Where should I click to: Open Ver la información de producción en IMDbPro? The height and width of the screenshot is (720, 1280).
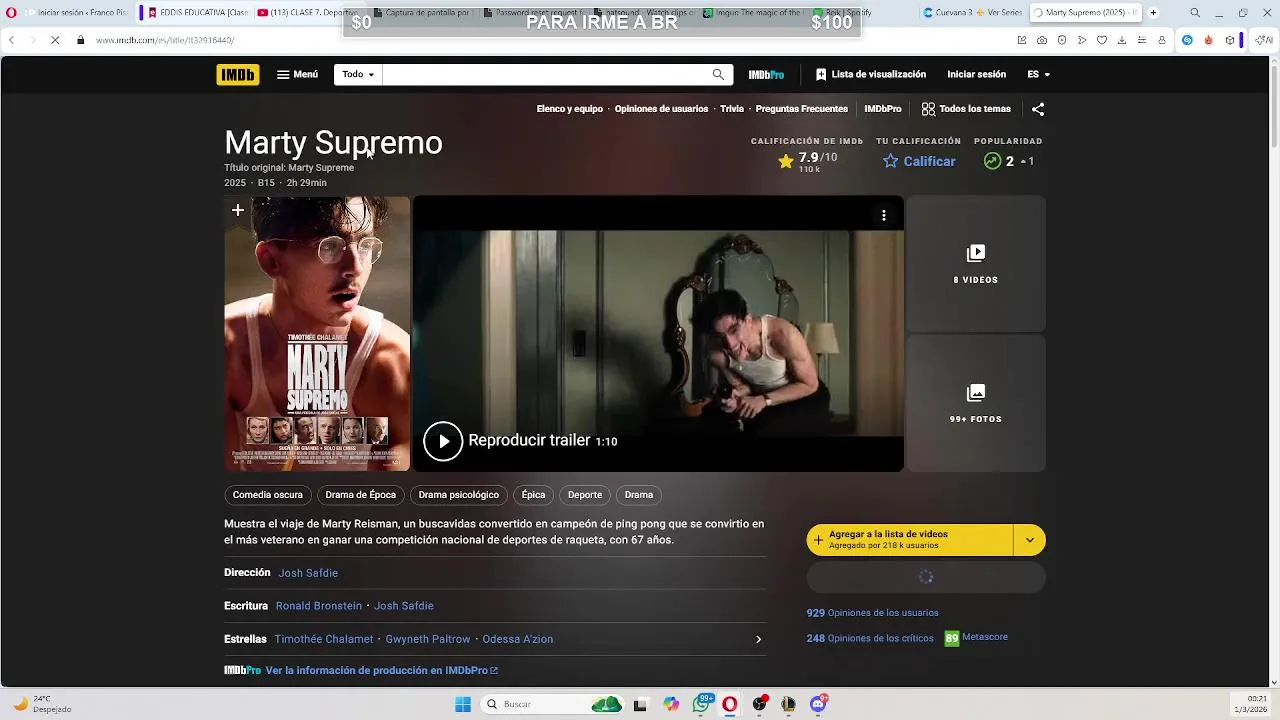point(381,670)
